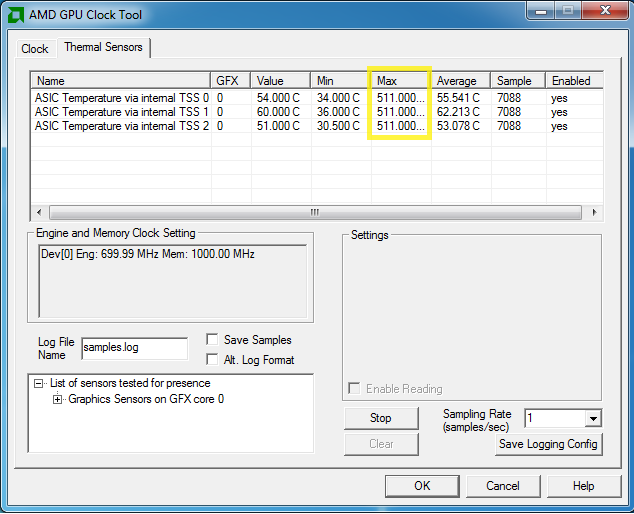Click the Min column header
Image resolution: width=634 pixels, height=514 pixels.
340,80
